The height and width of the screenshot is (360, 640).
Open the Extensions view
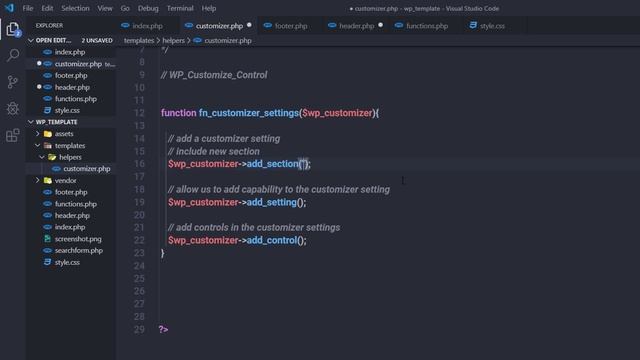(x=13, y=135)
